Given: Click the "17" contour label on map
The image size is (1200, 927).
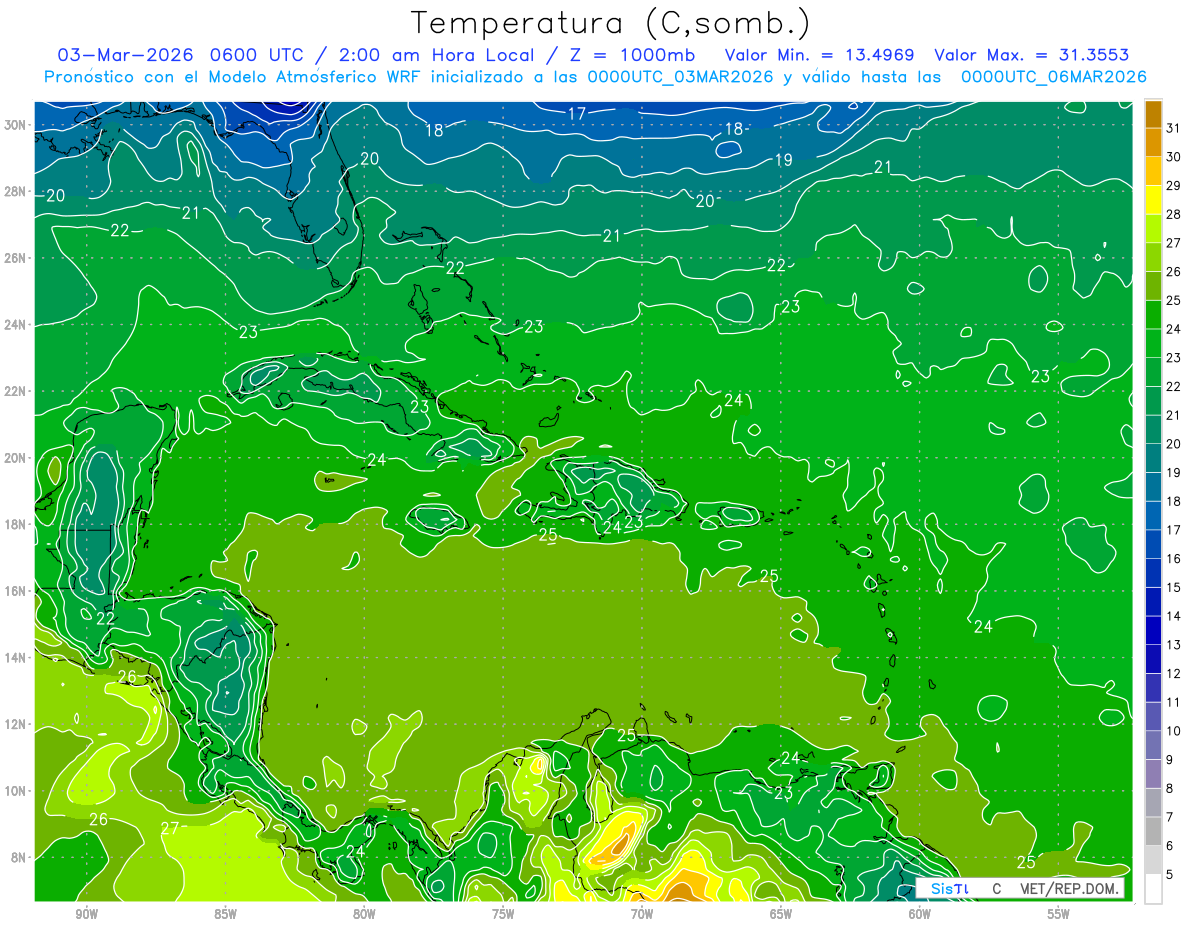Looking at the screenshot, I should (x=577, y=114).
